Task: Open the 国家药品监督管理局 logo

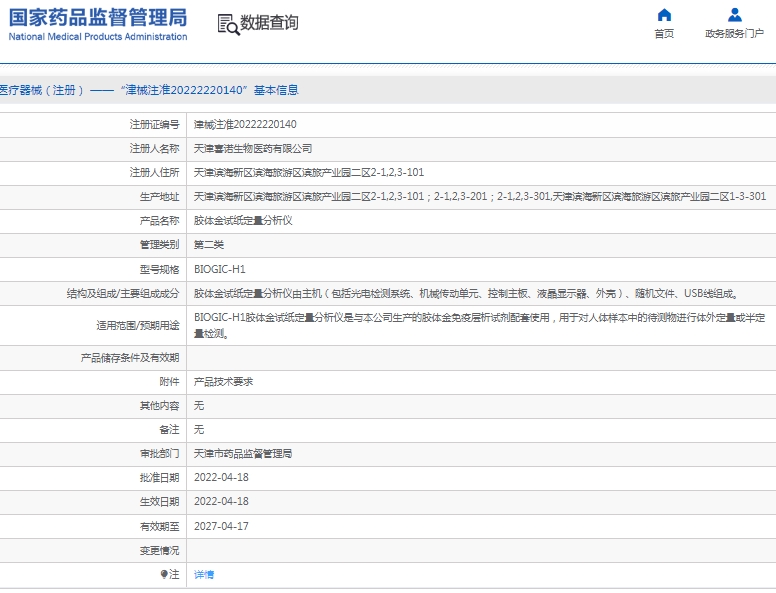Action: [98, 24]
